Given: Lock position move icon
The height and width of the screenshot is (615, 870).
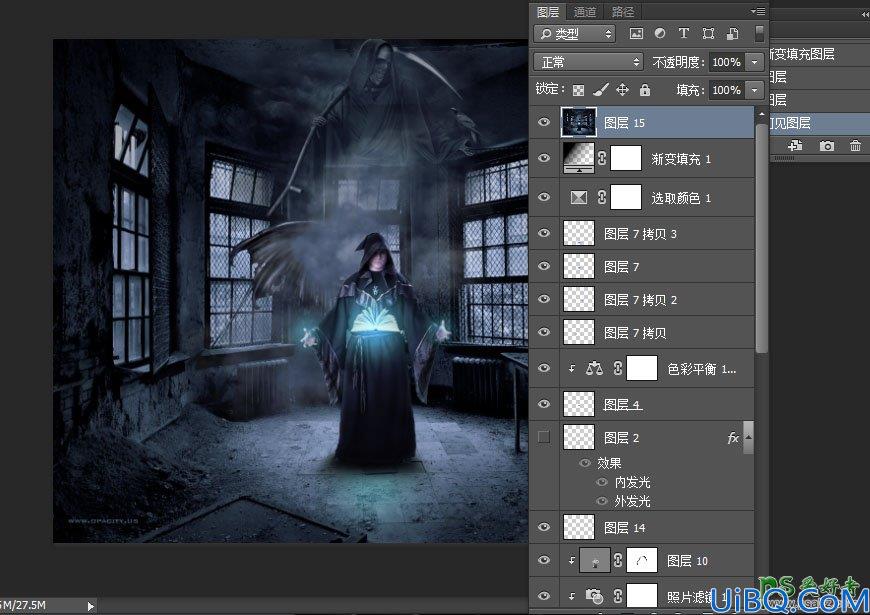Looking at the screenshot, I should pos(623,89).
